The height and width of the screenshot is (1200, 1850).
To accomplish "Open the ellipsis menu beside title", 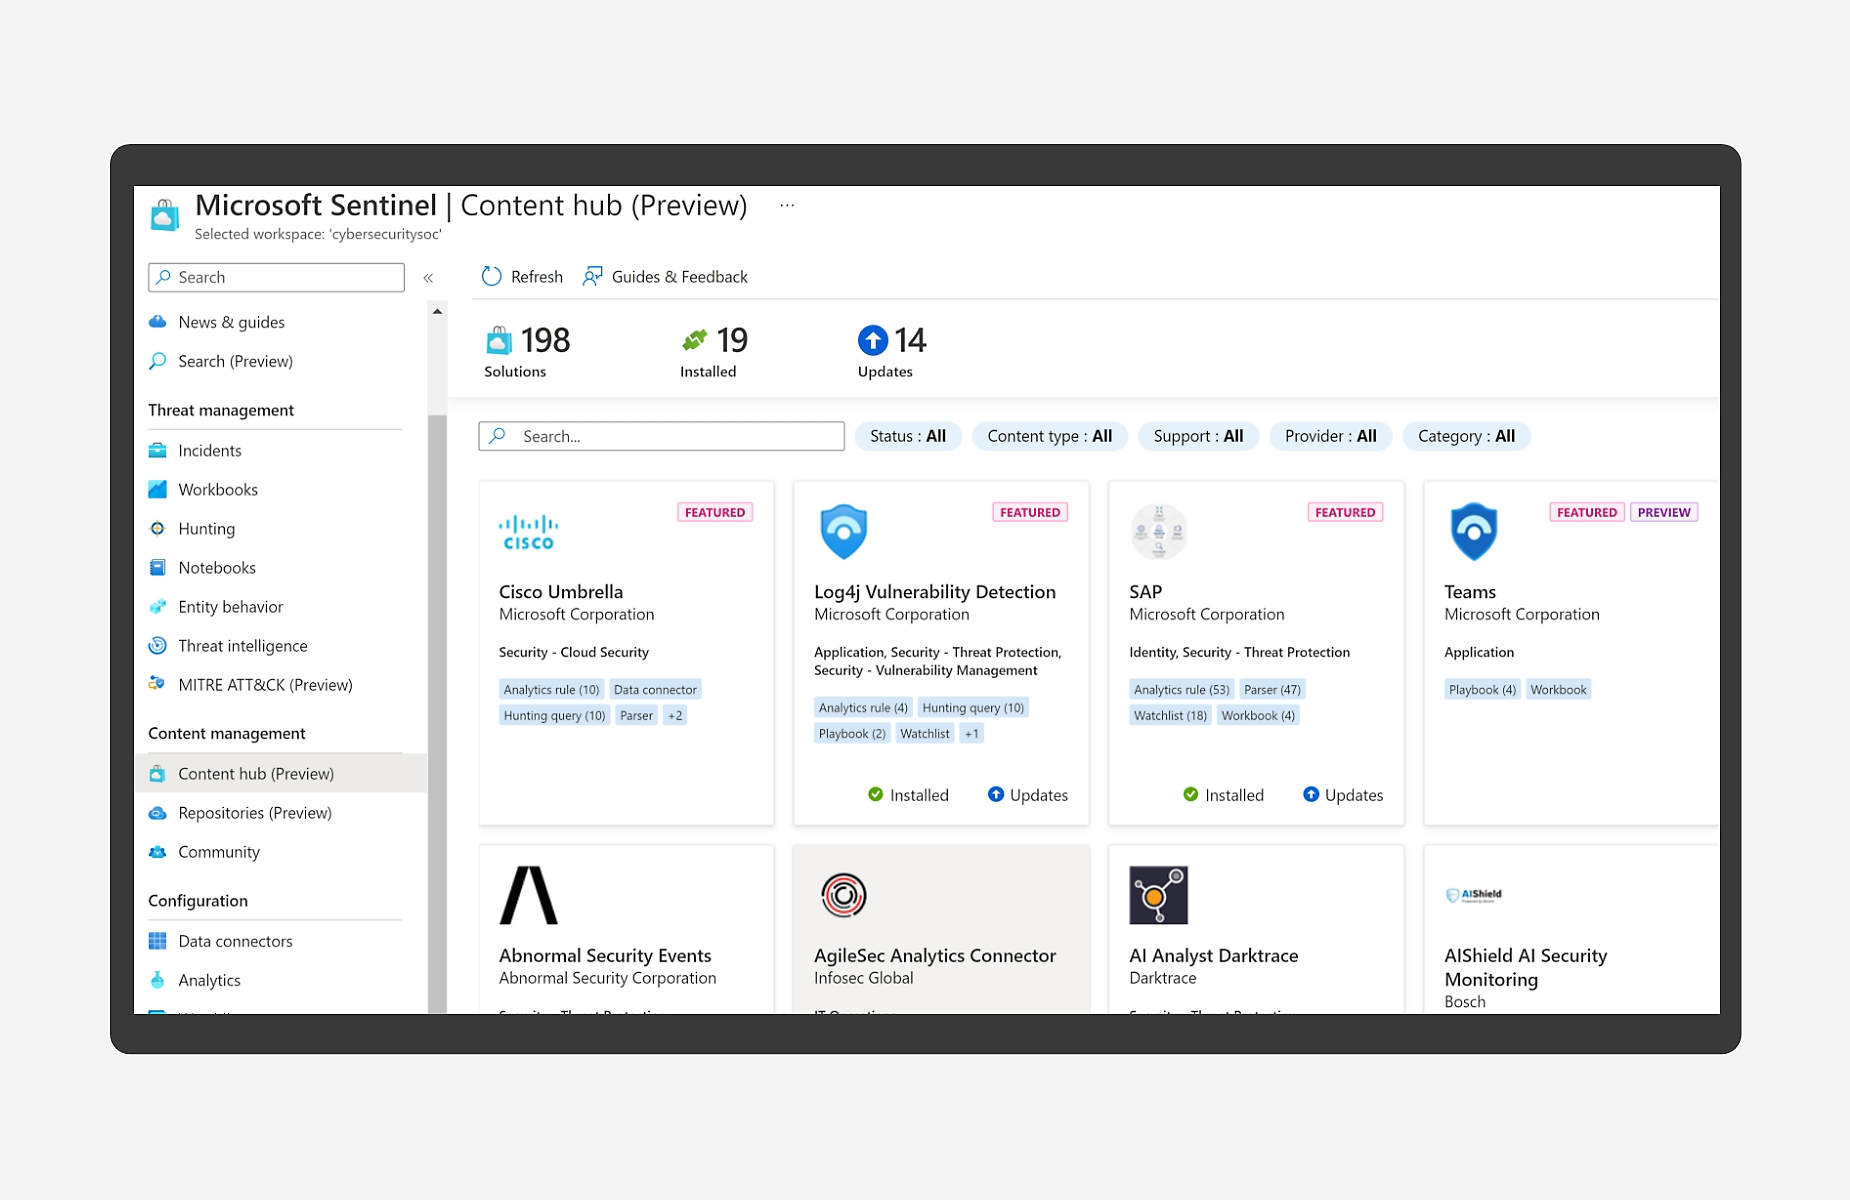I will tap(787, 205).
